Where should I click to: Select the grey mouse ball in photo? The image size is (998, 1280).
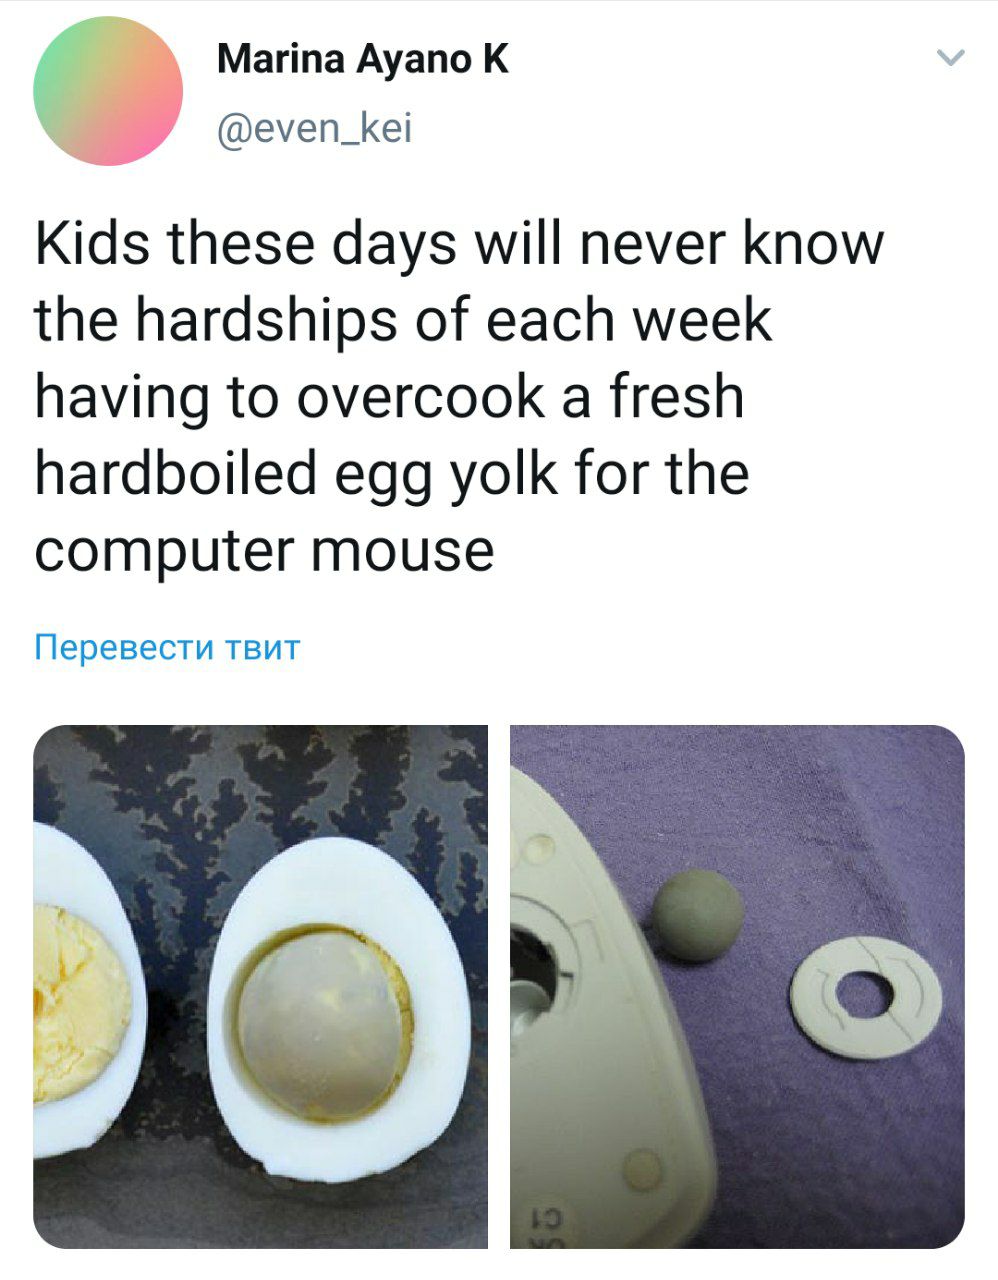(x=698, y=915)
